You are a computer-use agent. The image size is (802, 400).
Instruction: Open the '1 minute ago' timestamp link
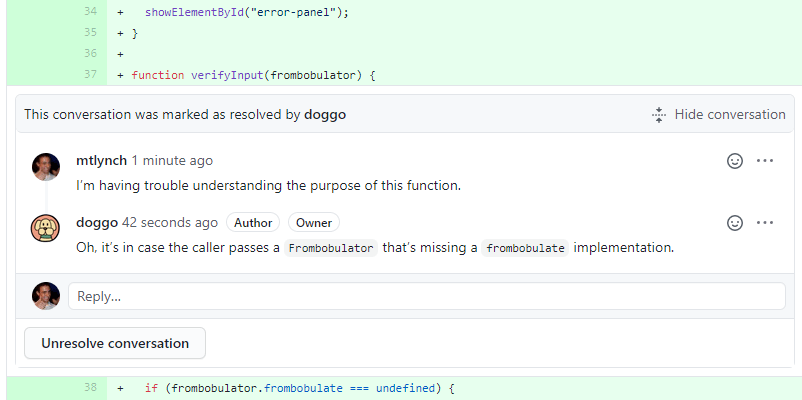click(x=172, y=161)
